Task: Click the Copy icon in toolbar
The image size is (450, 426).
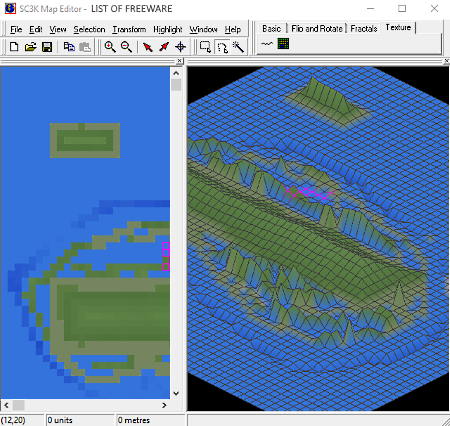Action: coord(69,47)
